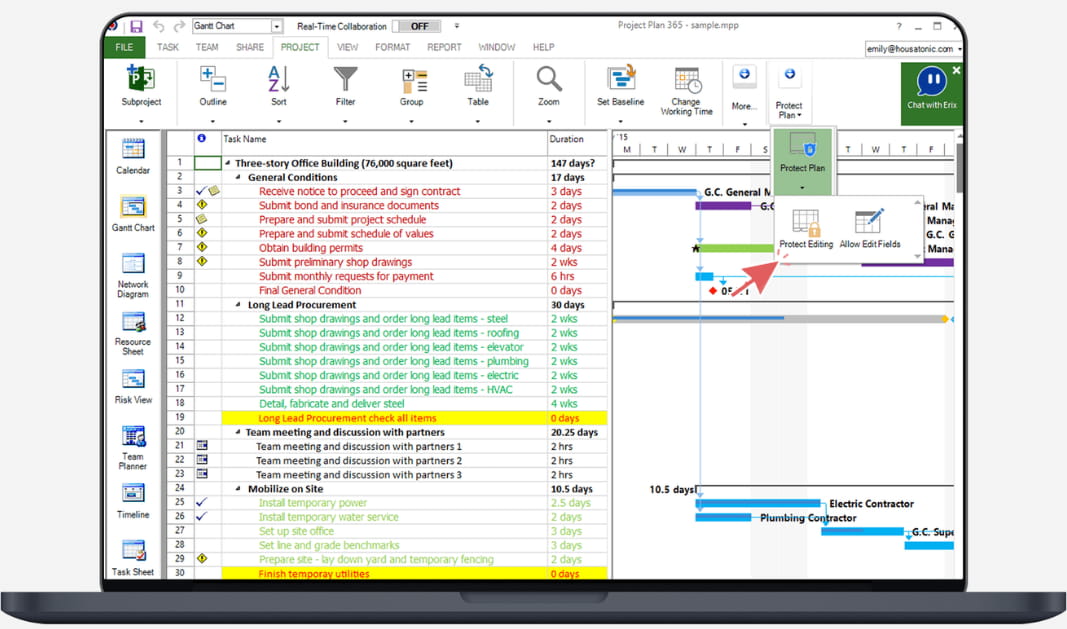Click duration '147 days?' cell
This screenshot has height=629, width=1067.
577,163
